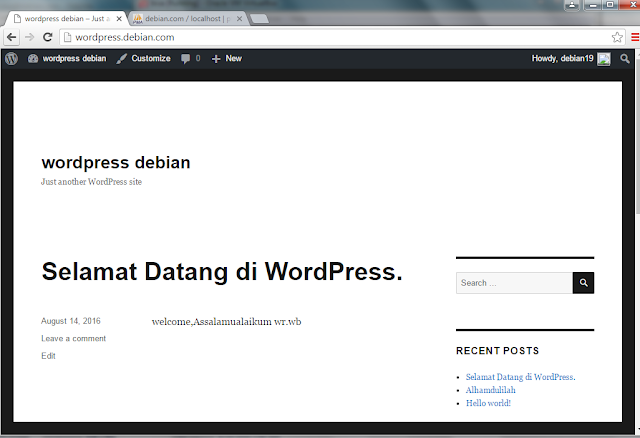Click the Leave a comment link
Viewport: 640px width, 438px height.
[x=73, y=338]
